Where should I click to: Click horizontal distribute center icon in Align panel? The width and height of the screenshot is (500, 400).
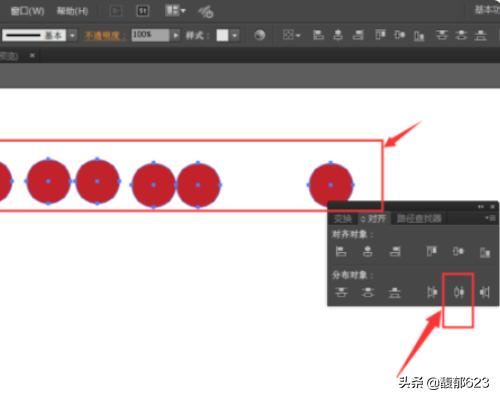point(459,292)
